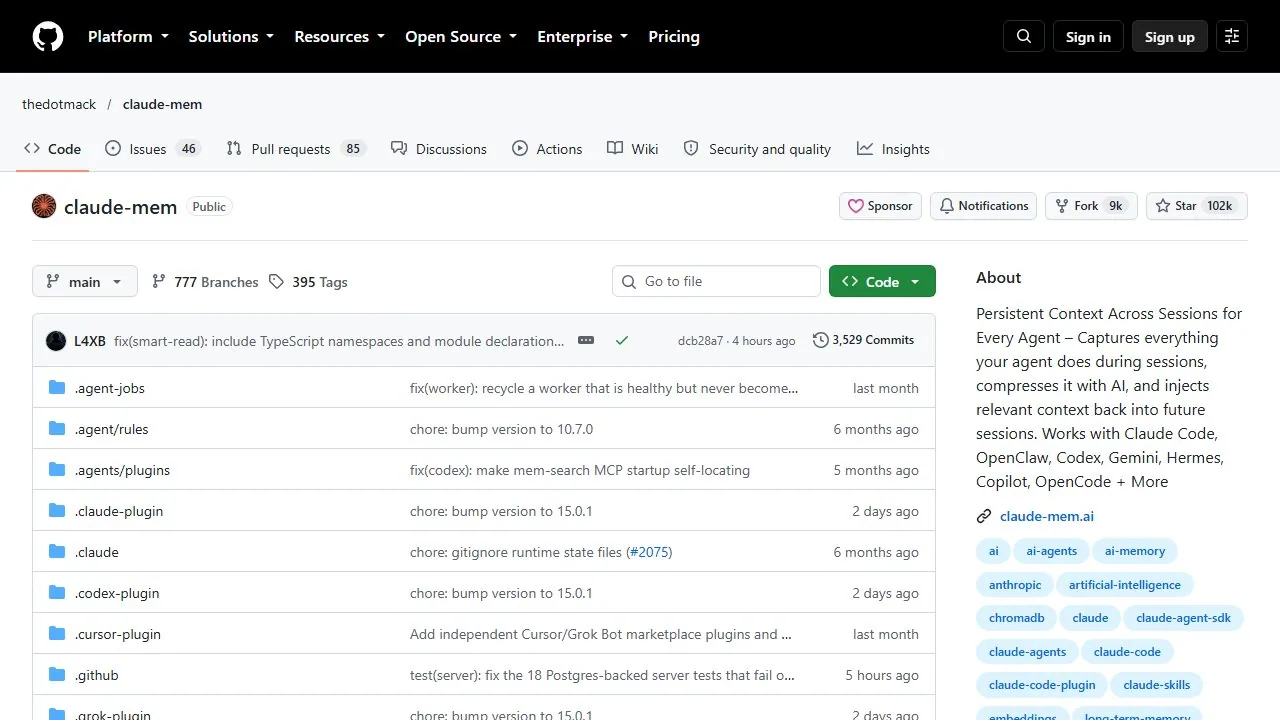Click the GitHub logo home icon
This screenshot has height=720, width=1280.
pos(48,36)
